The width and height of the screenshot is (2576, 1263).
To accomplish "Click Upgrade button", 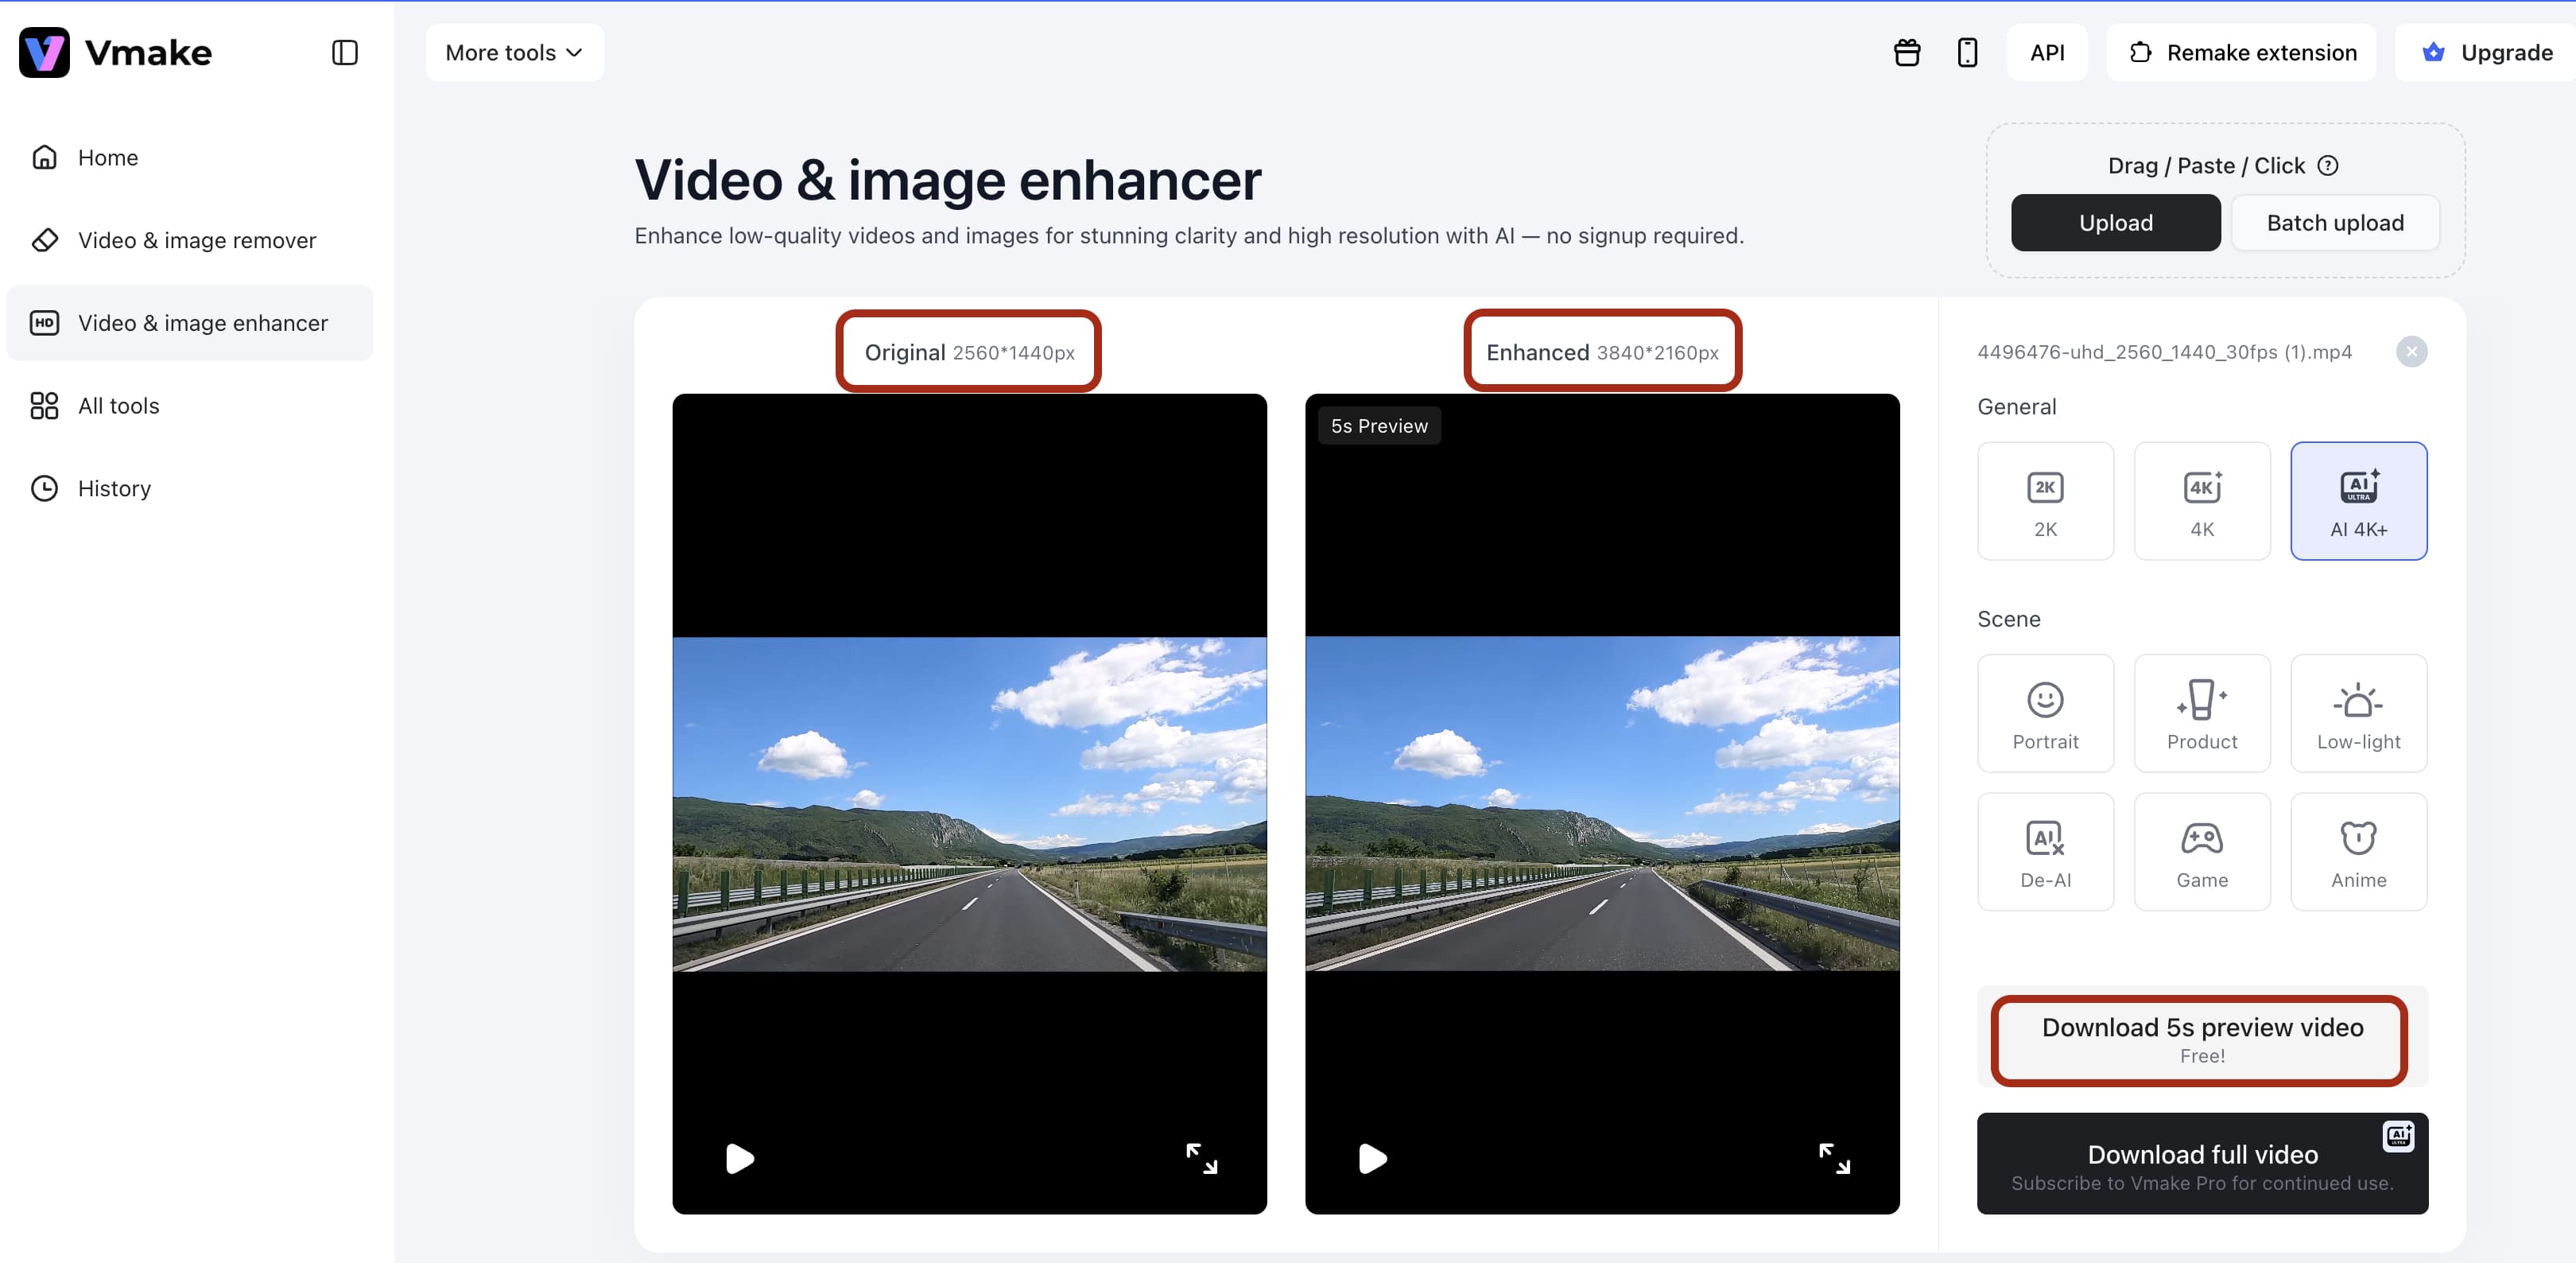I will [2486, 52].
